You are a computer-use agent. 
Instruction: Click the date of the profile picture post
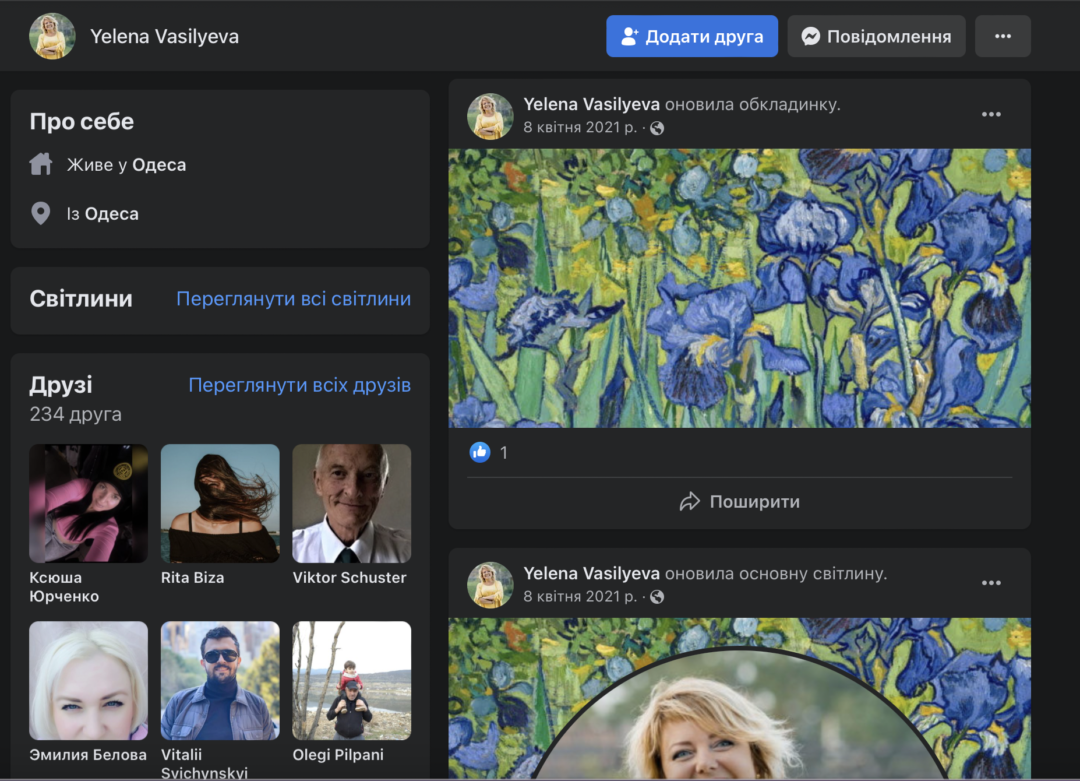[580, 596]
